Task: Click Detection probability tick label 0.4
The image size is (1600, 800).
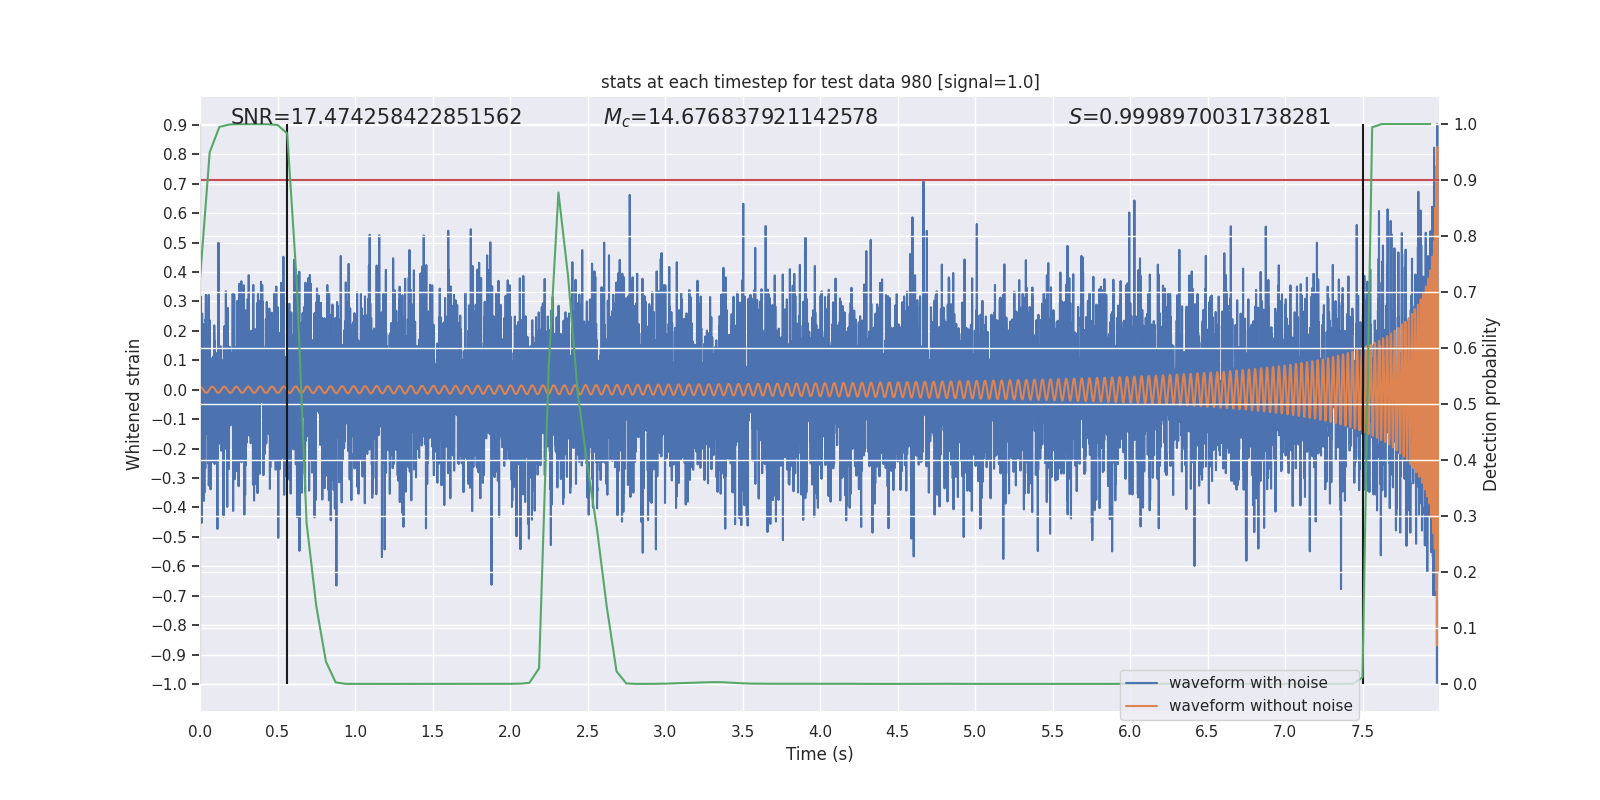Action: (1465, 461)
